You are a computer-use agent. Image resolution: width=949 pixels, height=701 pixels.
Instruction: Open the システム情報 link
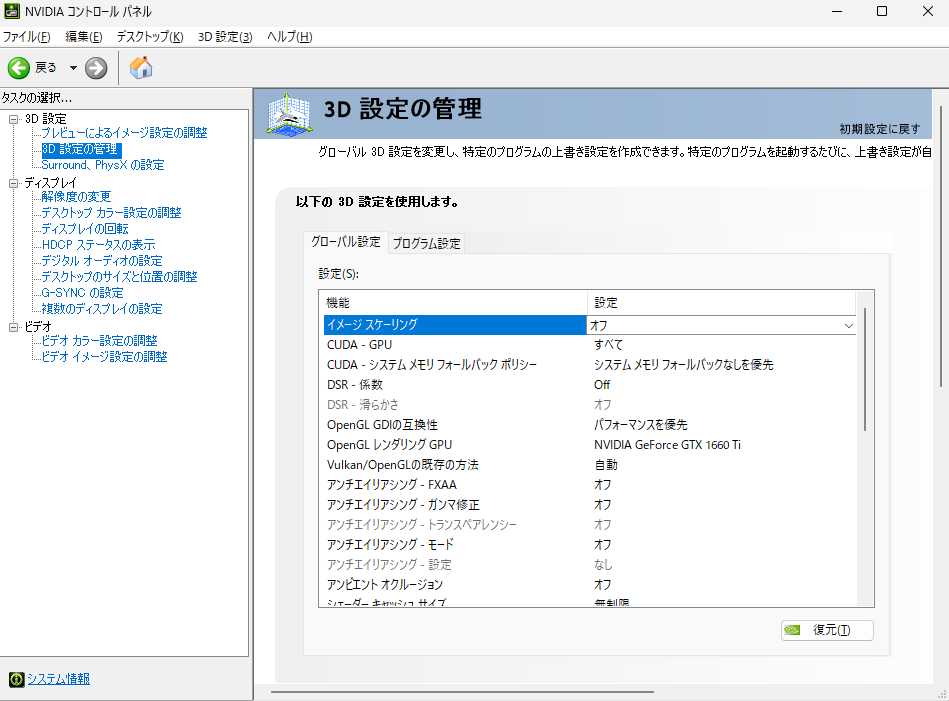59,679
